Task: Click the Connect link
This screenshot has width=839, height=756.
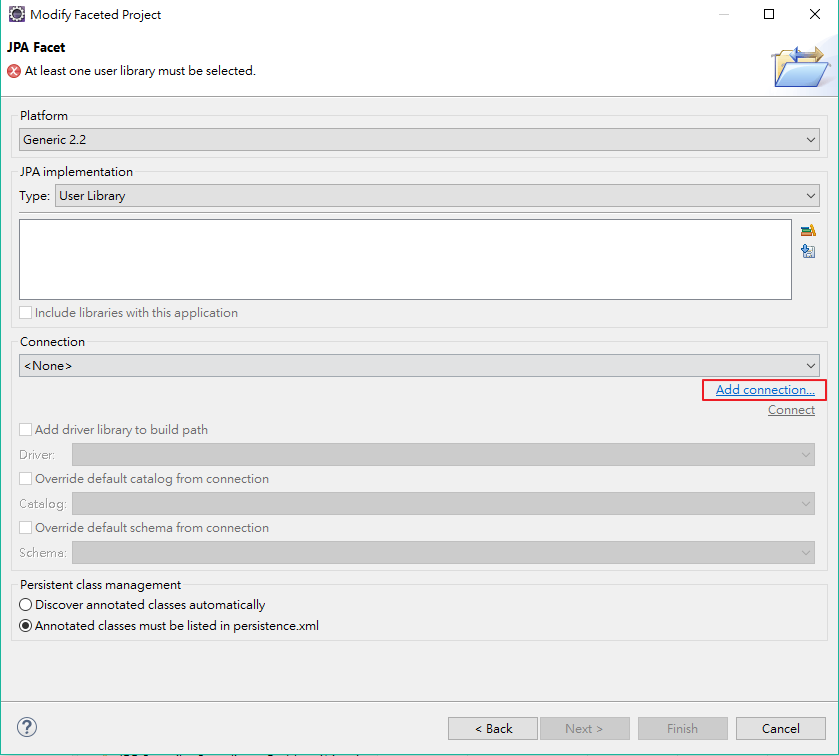Action: tap(791, 409)
